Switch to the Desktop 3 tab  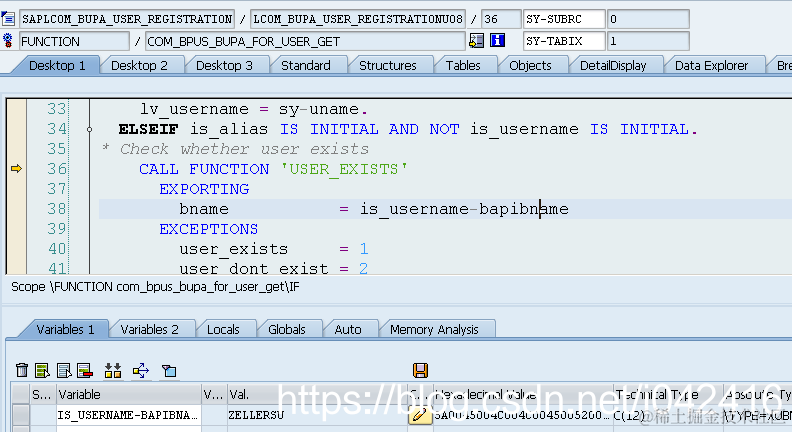[224, 66]
